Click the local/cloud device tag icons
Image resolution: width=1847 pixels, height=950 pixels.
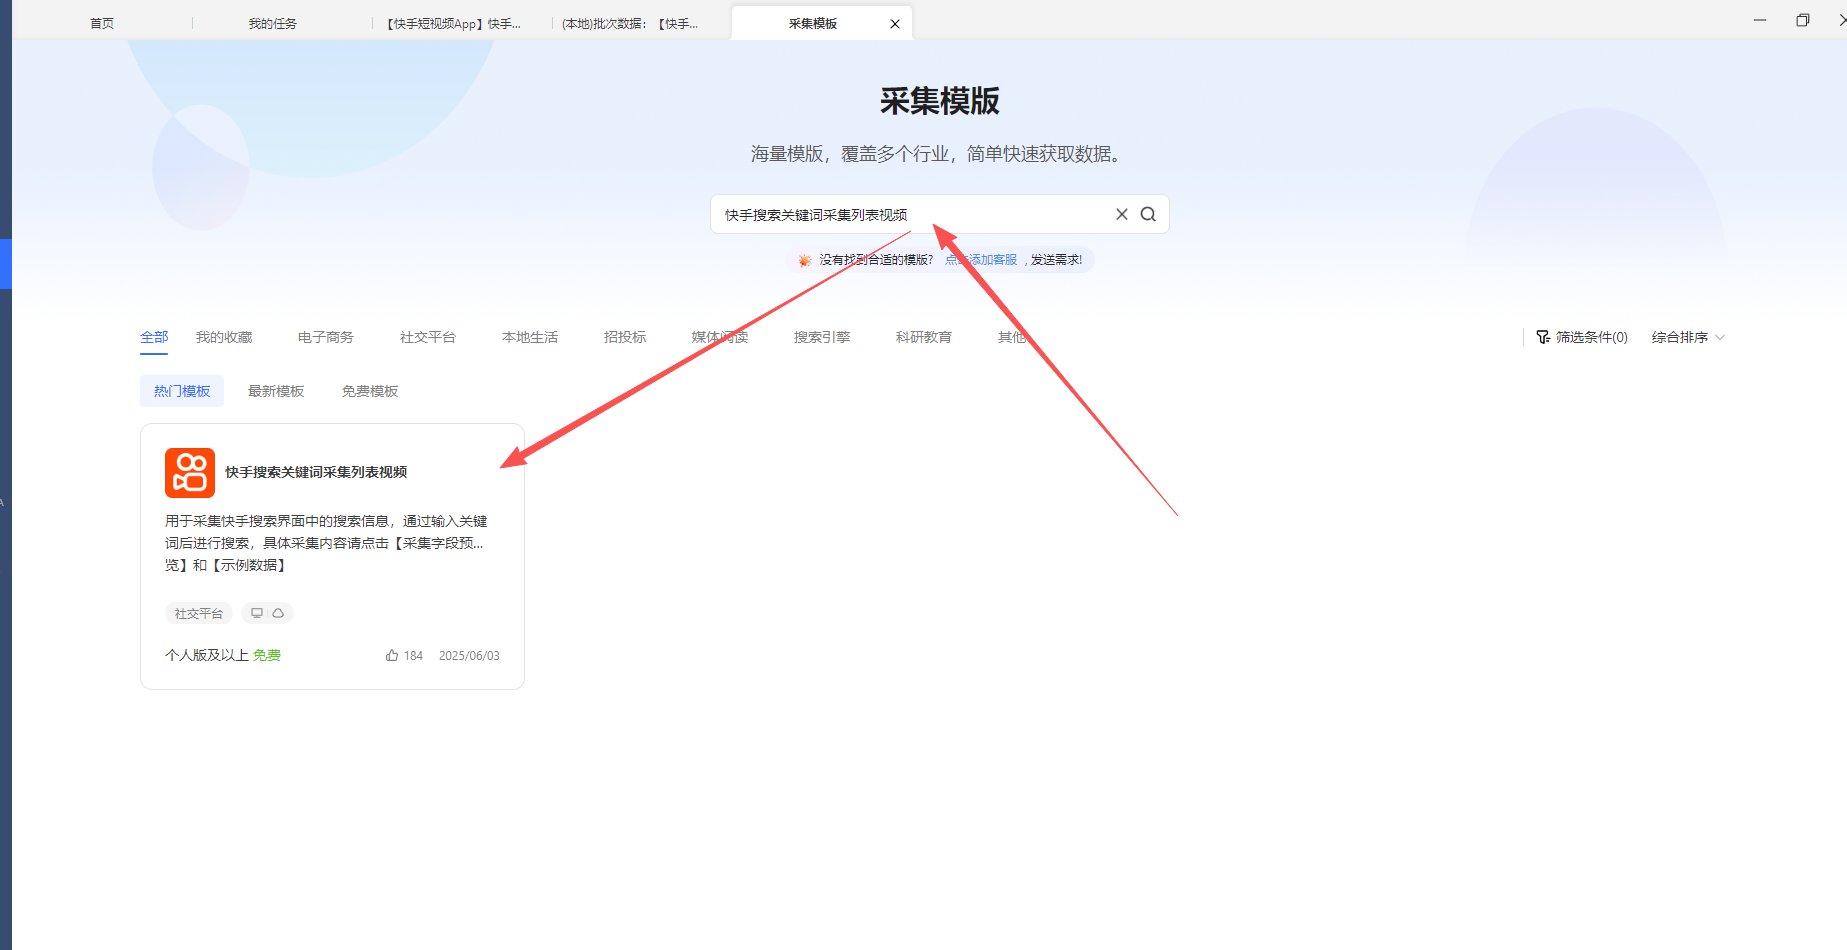[x=267, y=613]
